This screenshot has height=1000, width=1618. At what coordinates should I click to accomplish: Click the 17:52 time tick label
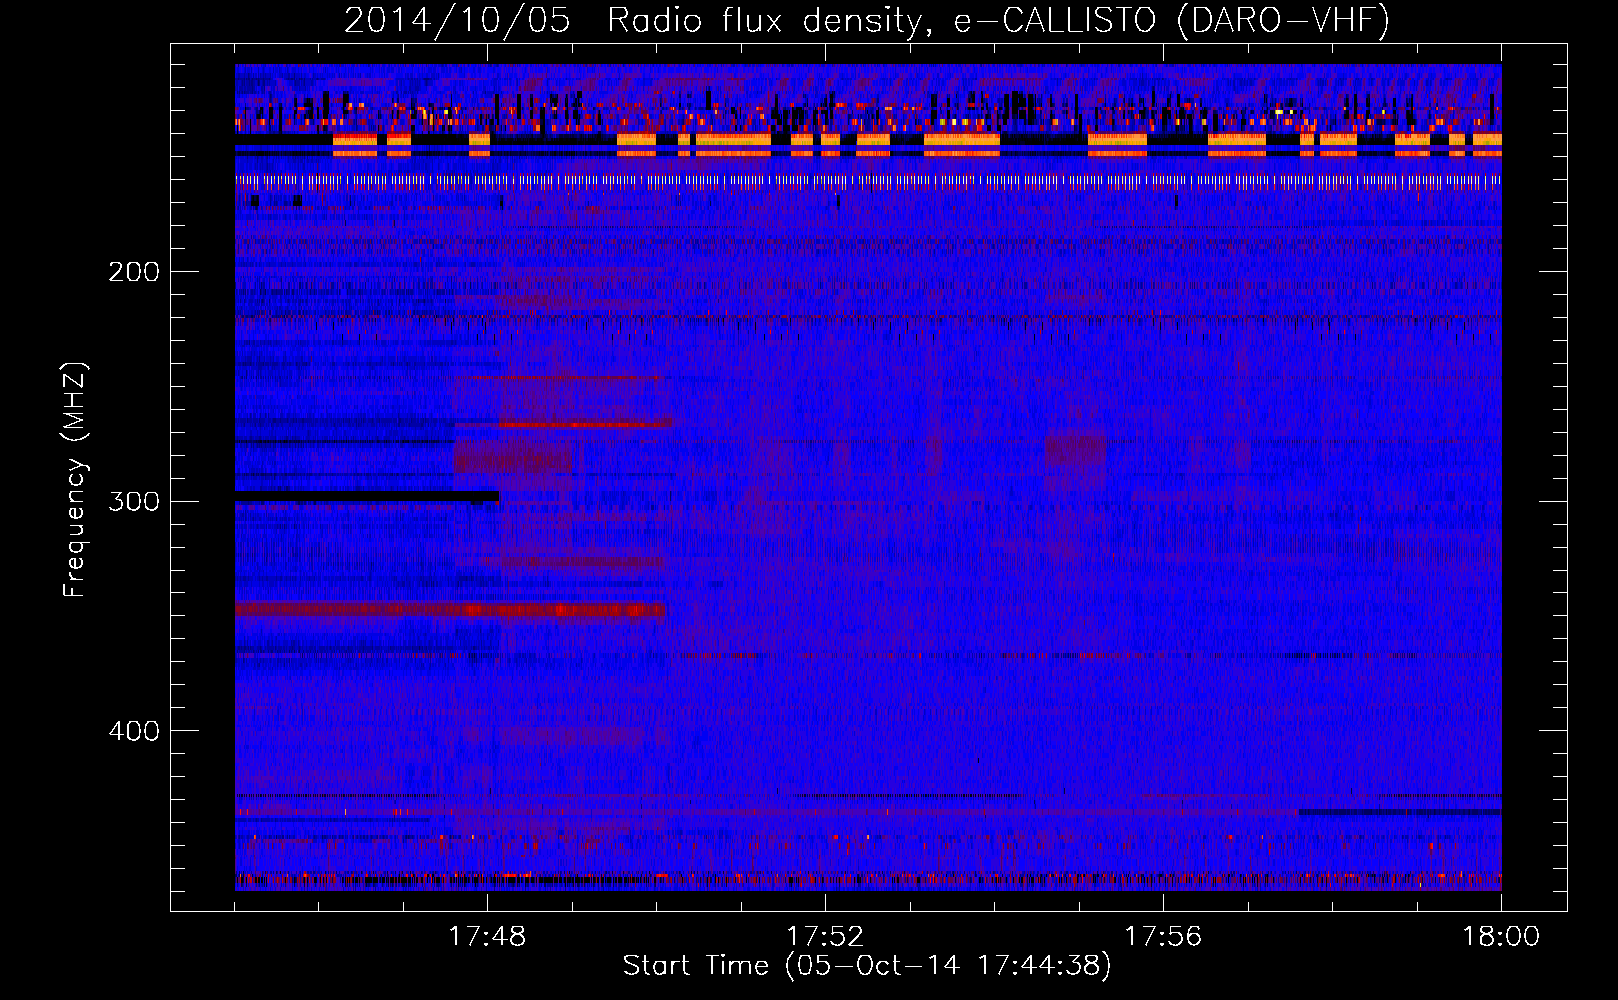point(825,937)
